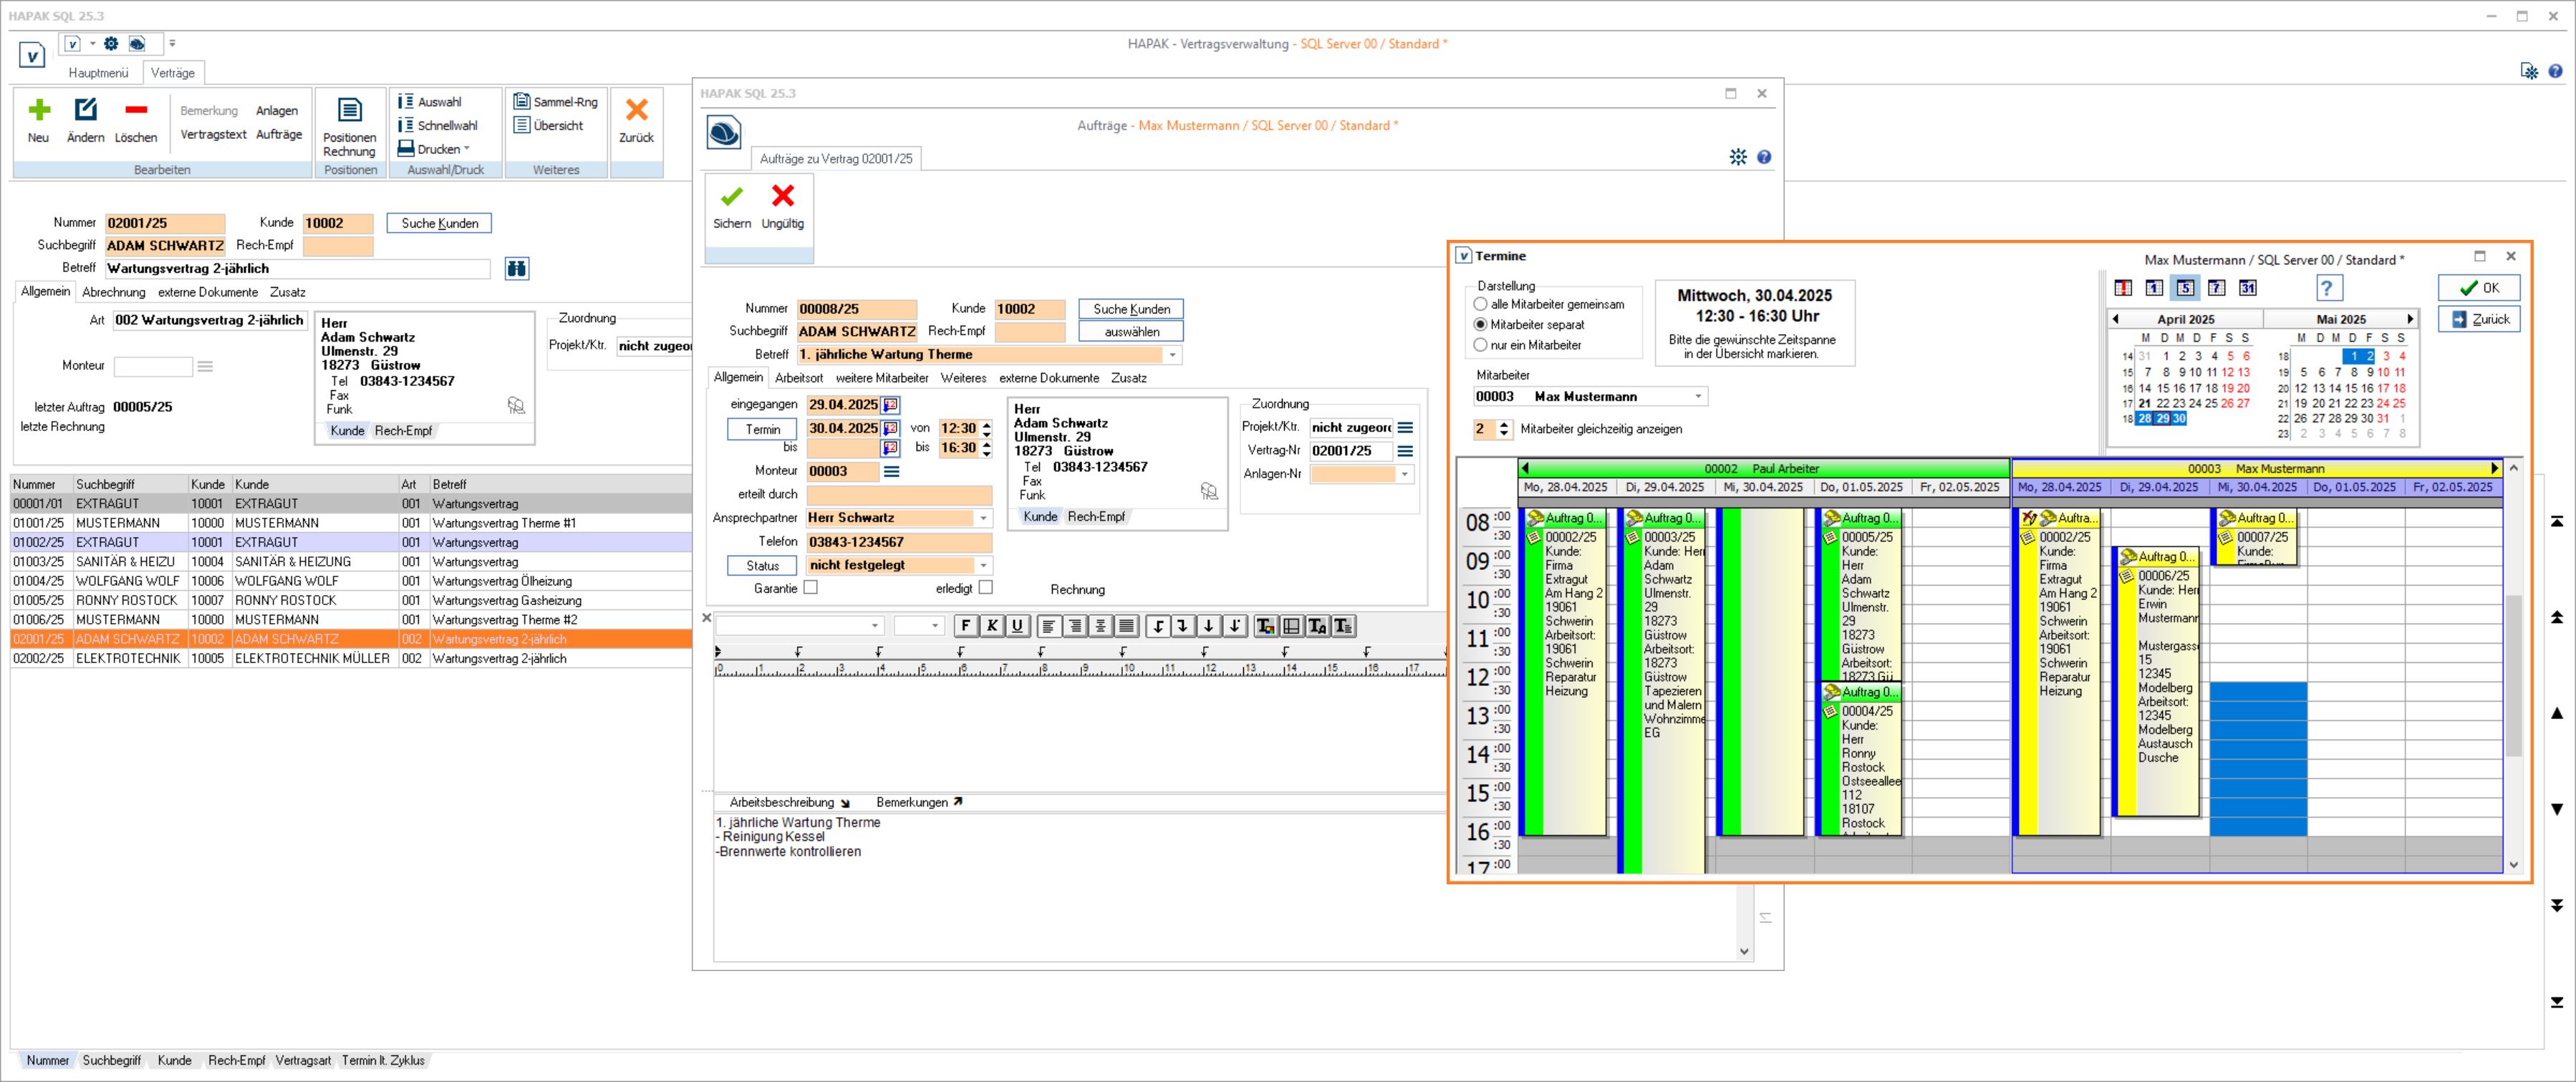Open calendar picker next to eingegangen date
The width and height of the screenshot is (2576, 1082).
click(x=890, y=405)
